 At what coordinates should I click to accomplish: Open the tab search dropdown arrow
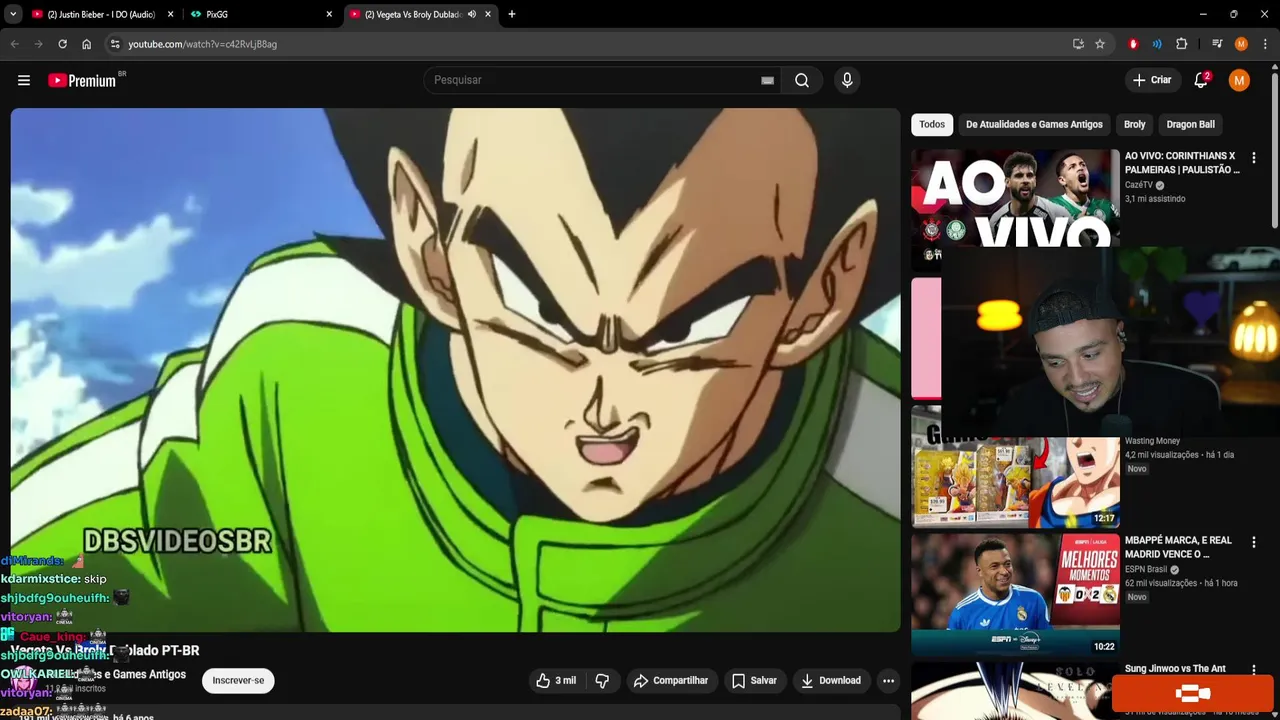(13, 14)
